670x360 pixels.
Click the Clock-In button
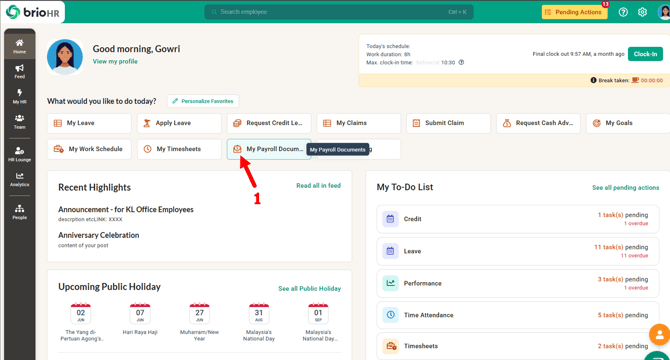pyautogui.click(x=645, y=54)
